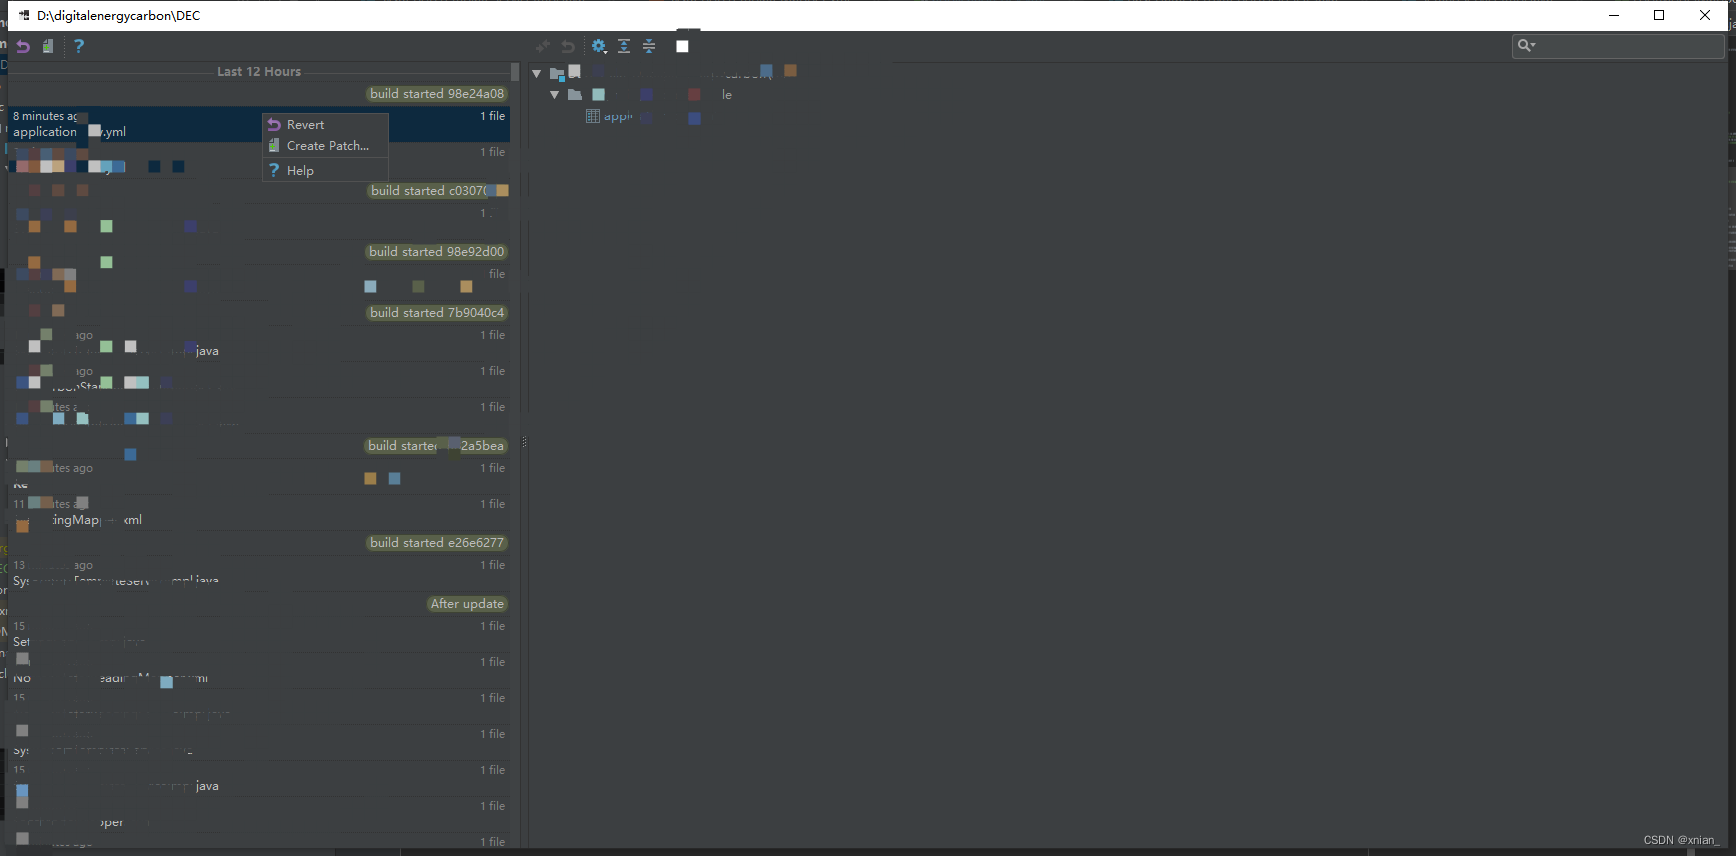Click the window icon in the title bar
The image size is (1736, 856).
pos(24,15)
